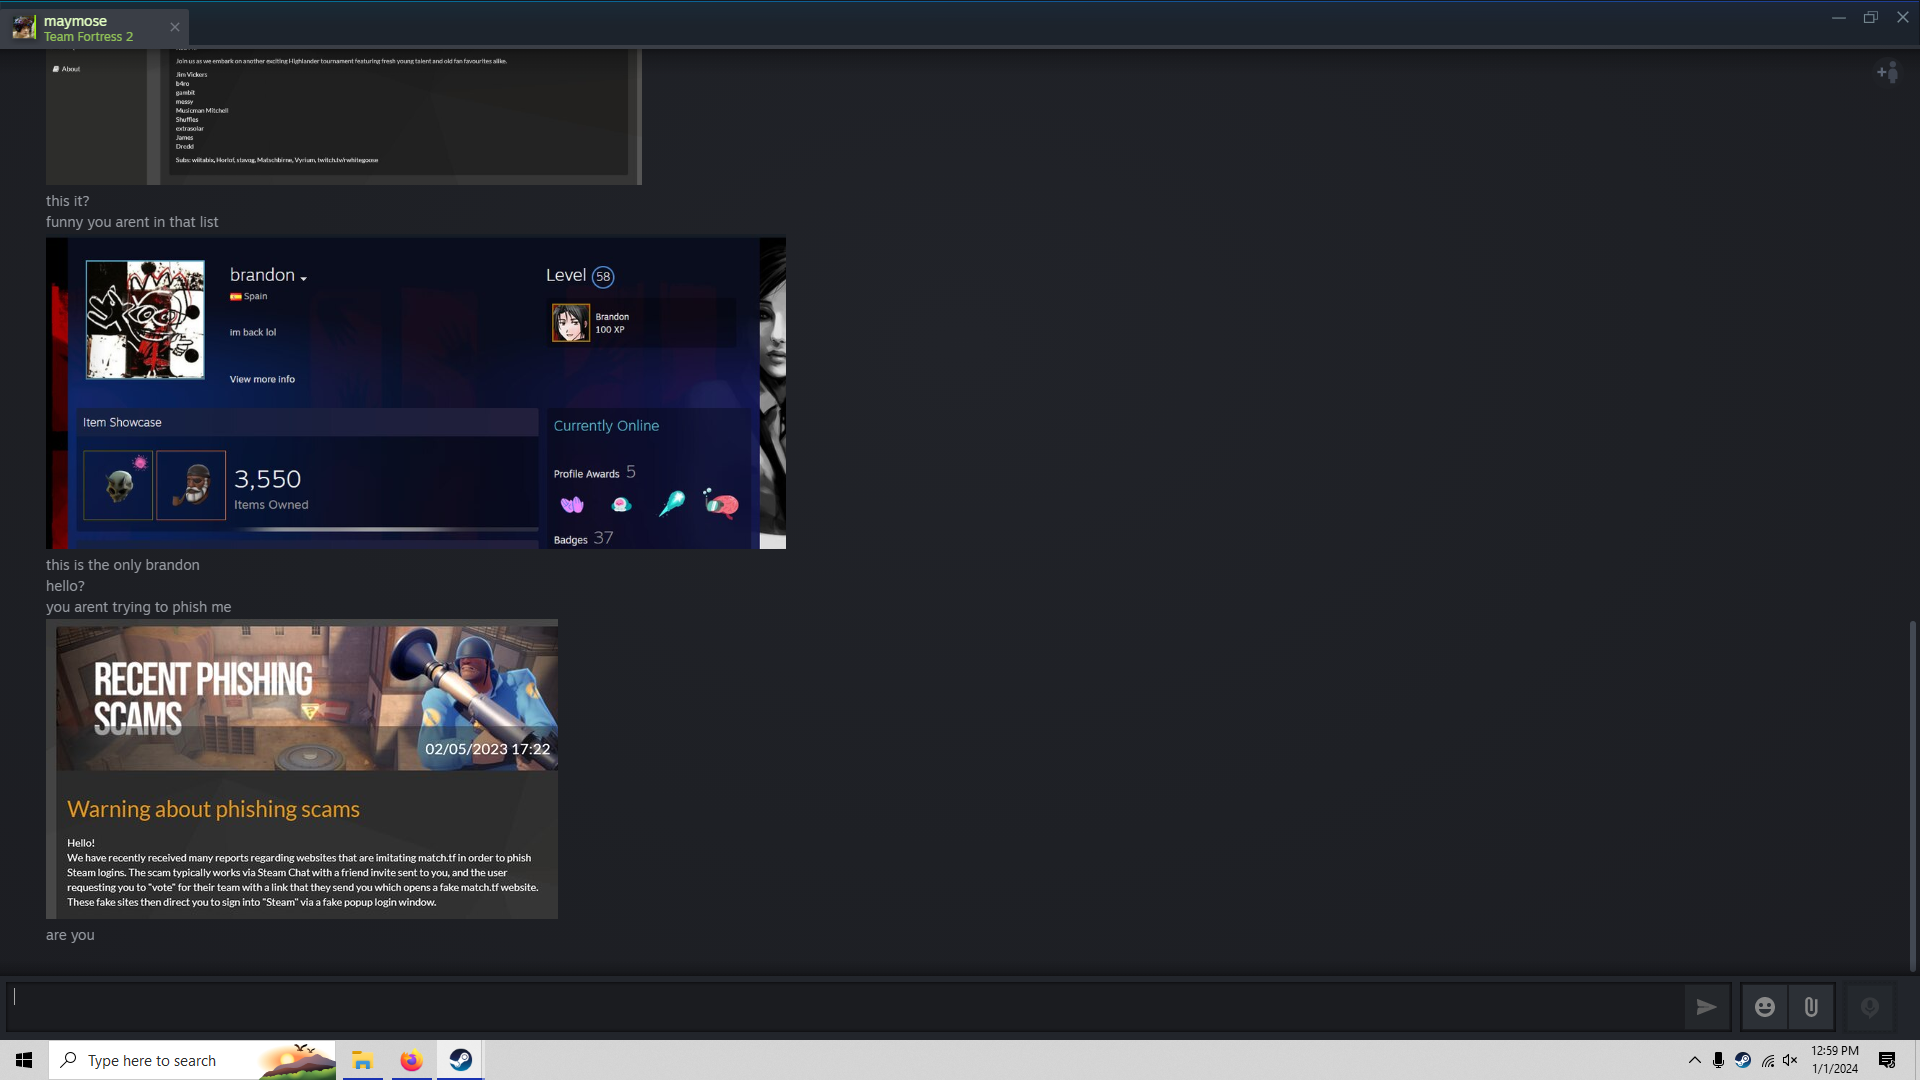Expand hidden system tray icons
Image resolution: width=1920 pixels, height=1080 pixels.
point(1695,1060)
